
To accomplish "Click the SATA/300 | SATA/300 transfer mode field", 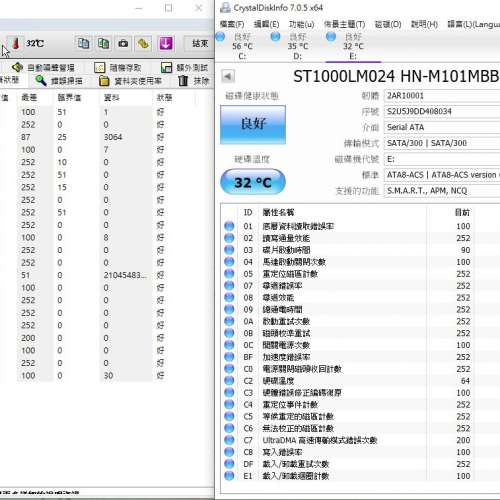I will 442,143.
